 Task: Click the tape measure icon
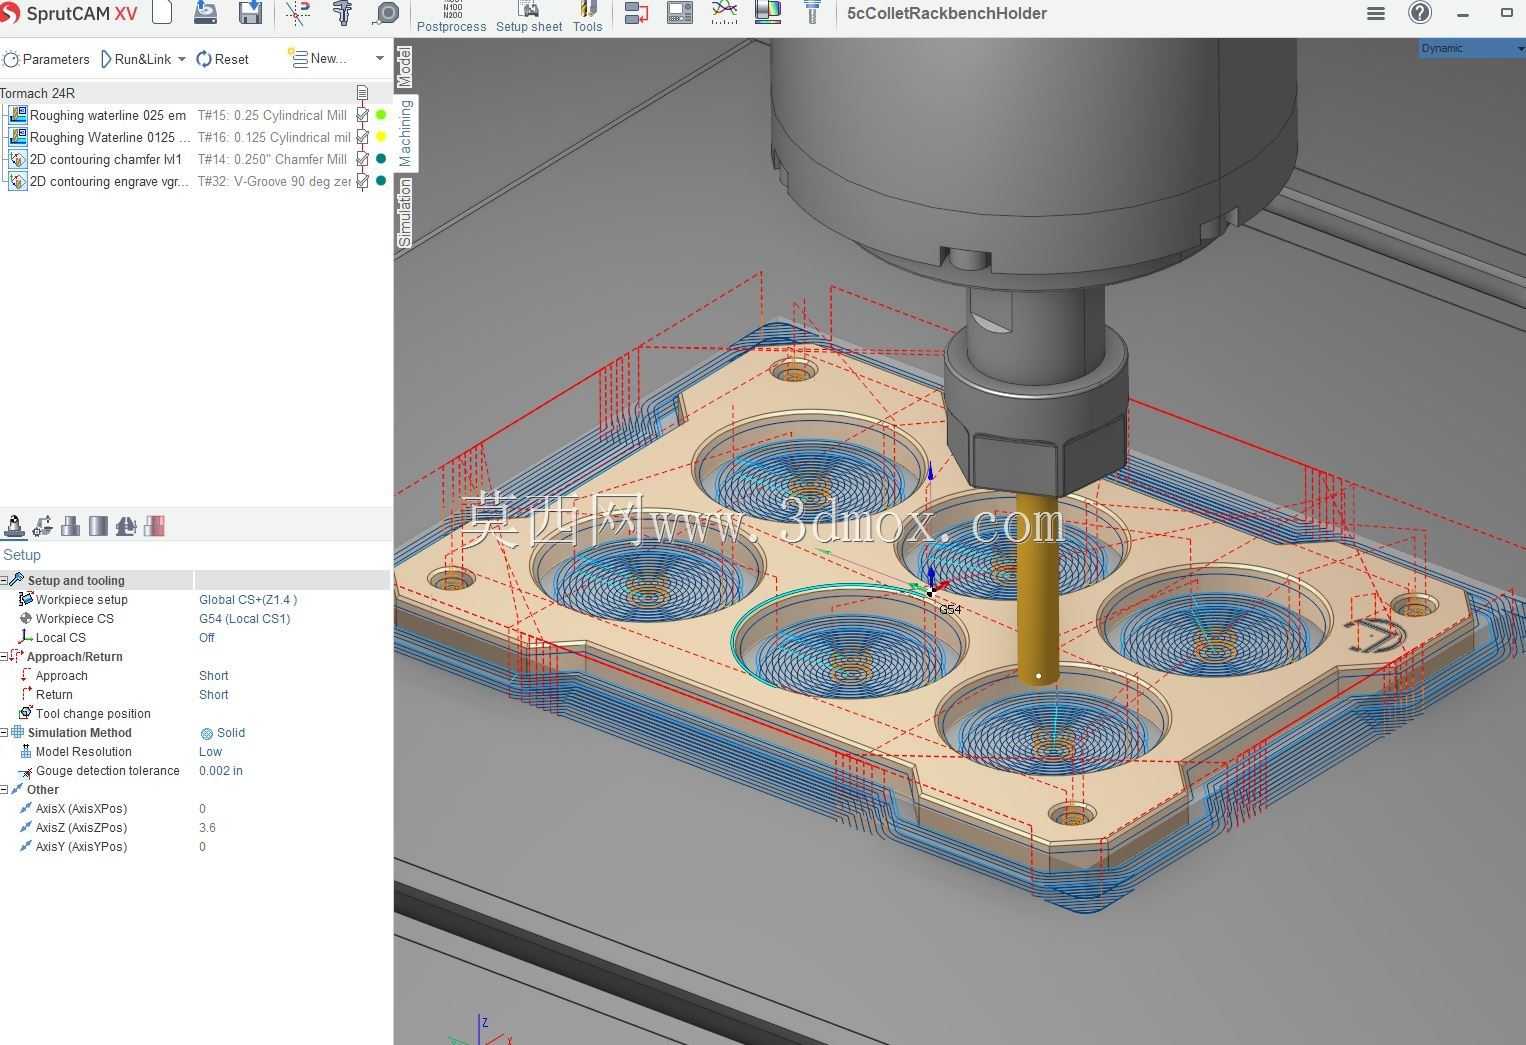[x=385, y=13]
